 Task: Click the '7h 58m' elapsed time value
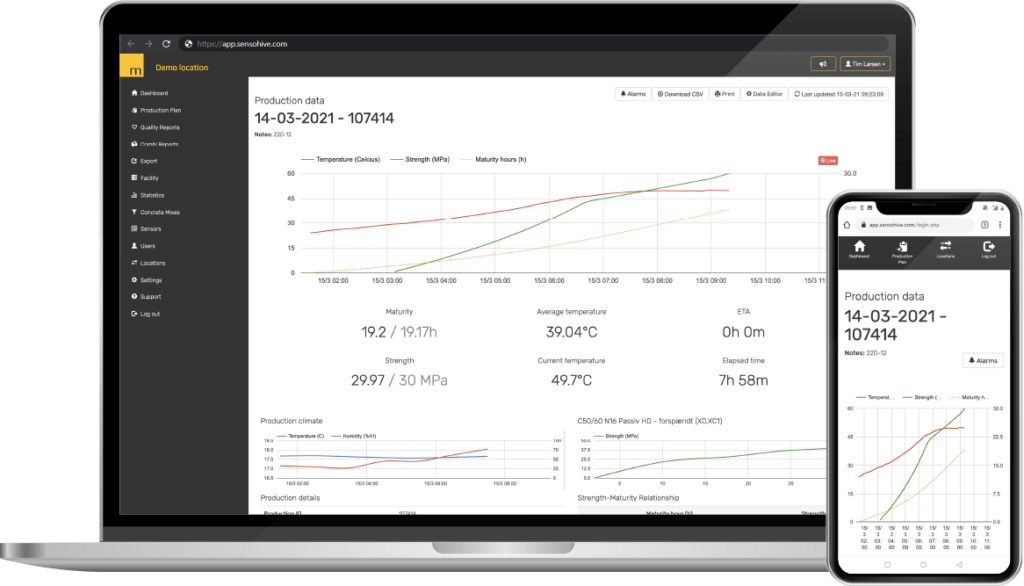click(x=743, y=380)
